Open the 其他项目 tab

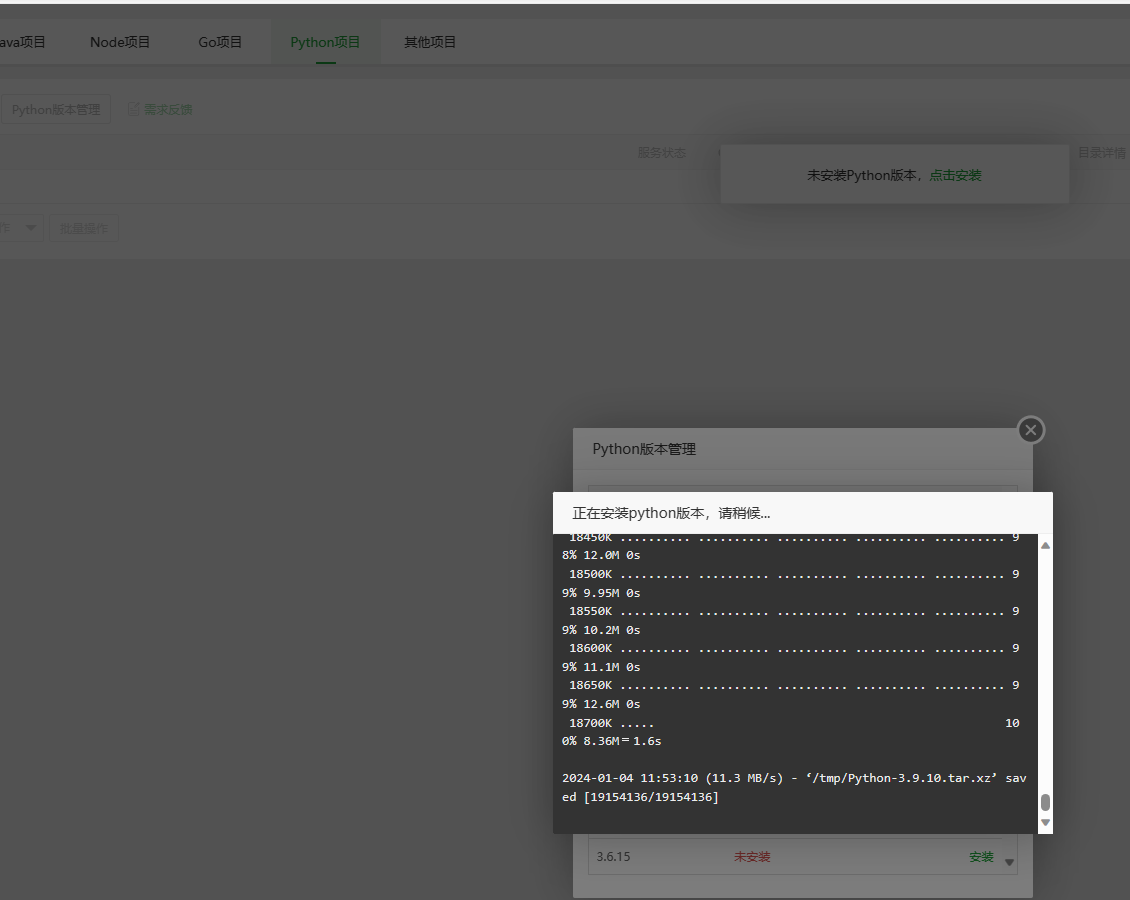tap(430, 43)
